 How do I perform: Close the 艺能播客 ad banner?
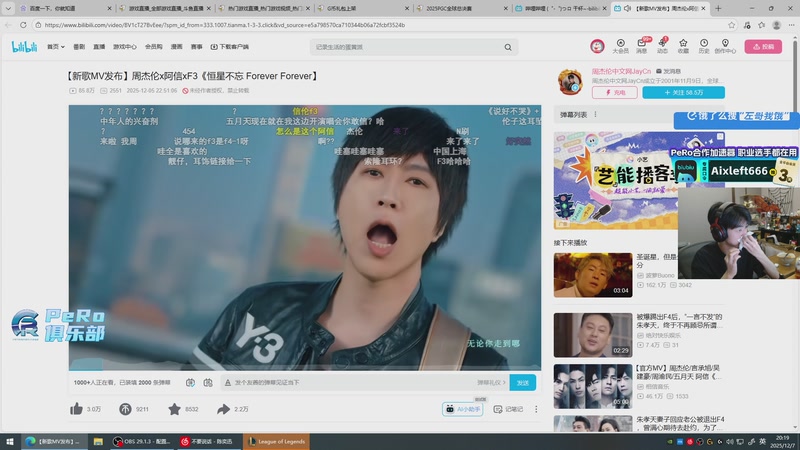(720, 136)
